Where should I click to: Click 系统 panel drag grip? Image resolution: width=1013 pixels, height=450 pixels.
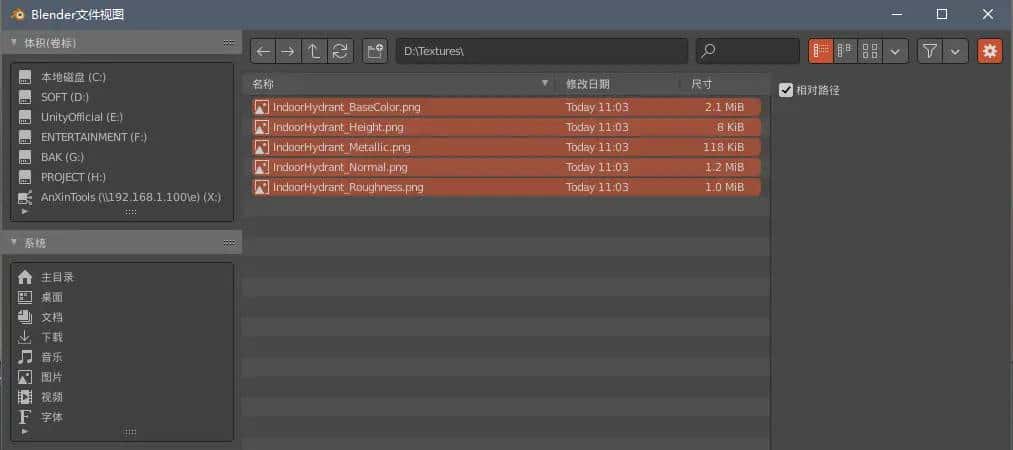[229, 243]
